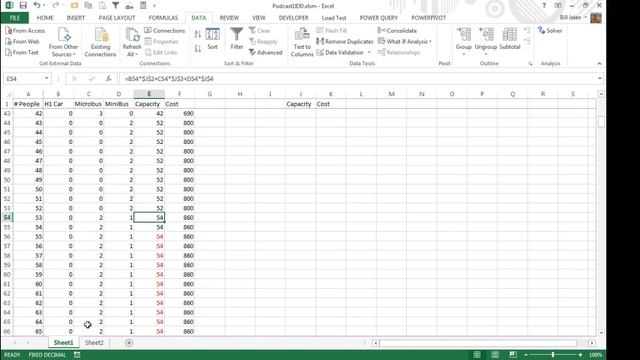Viewport: 640px width, 360px height.
Task: Expand the What-If Analysis menu
Action: 404,42
